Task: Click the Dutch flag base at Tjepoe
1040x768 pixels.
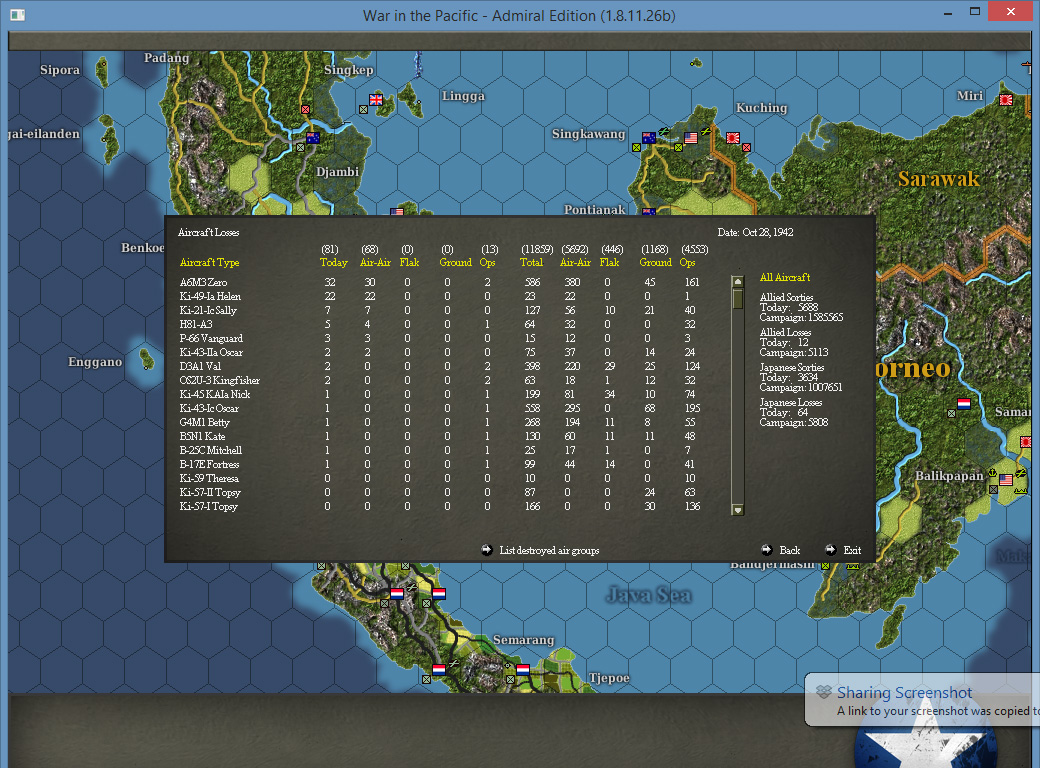Action: point(523,670)
